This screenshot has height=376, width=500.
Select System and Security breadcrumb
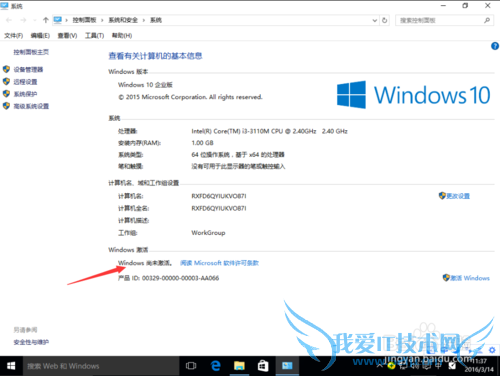click(x=123, y=20)
